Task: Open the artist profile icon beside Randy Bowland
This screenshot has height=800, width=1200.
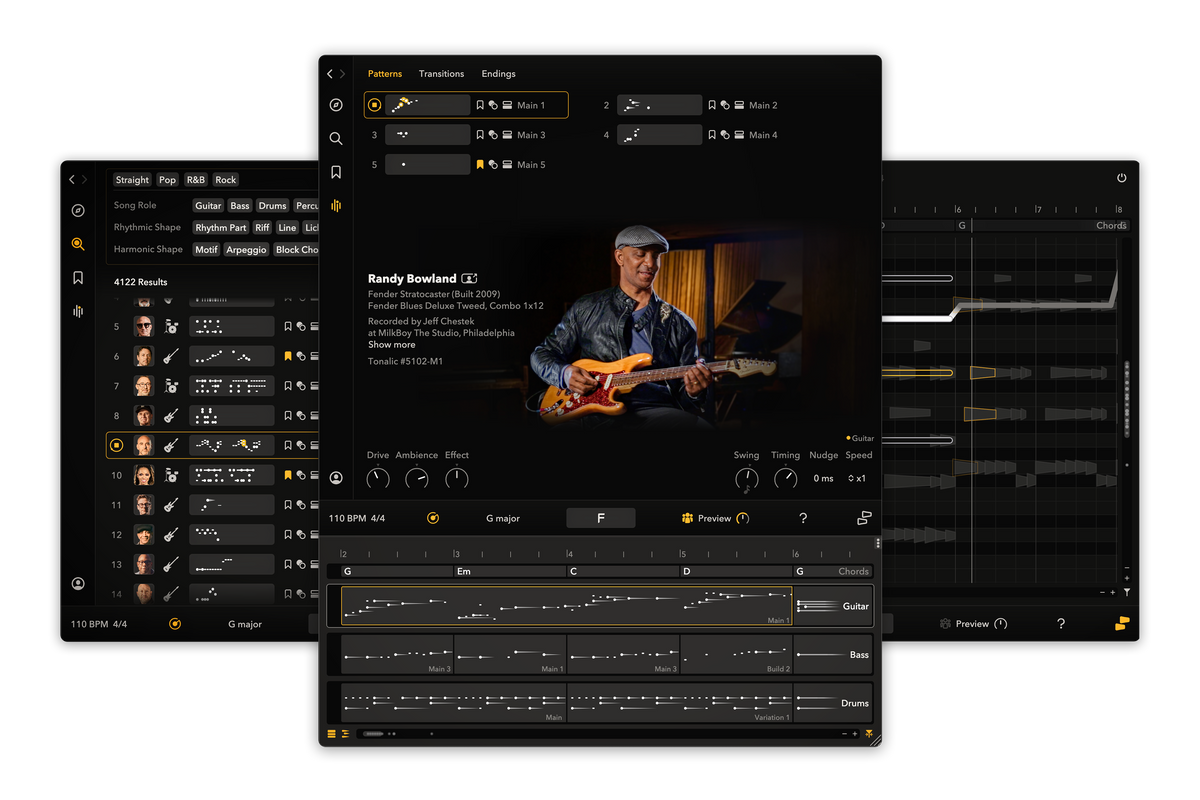Action: (469, 279)
